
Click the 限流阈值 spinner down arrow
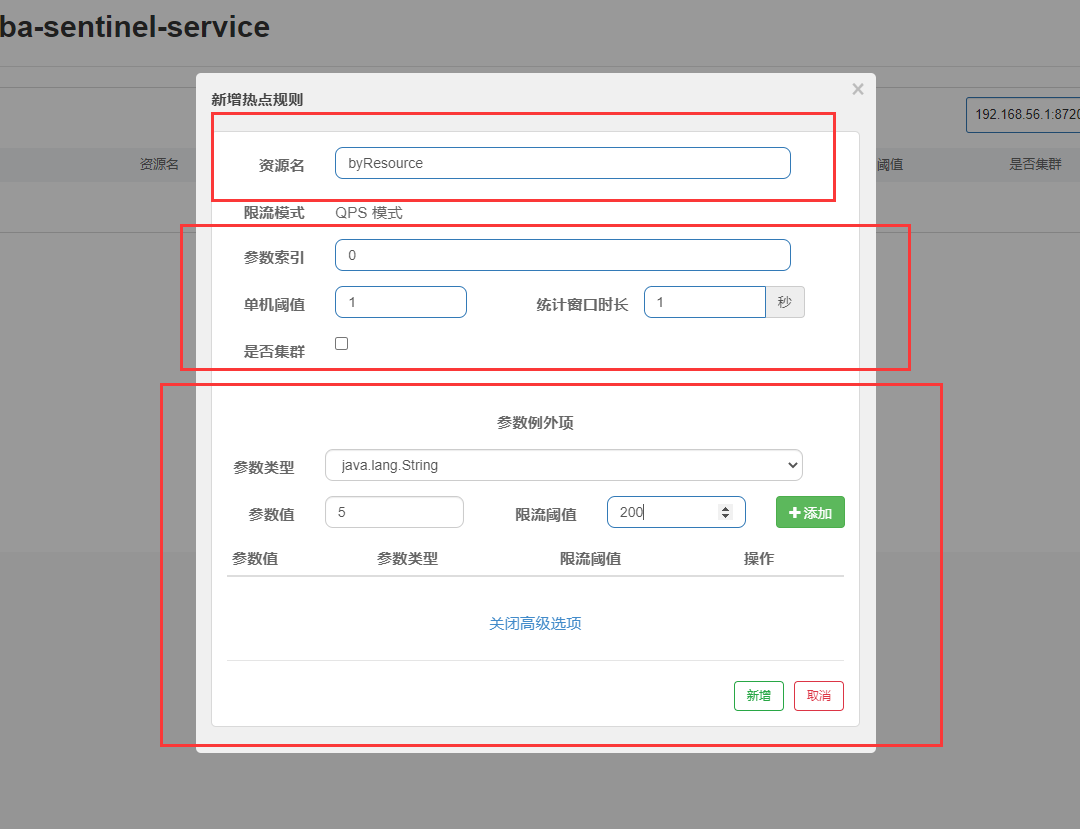click(725, 517)
